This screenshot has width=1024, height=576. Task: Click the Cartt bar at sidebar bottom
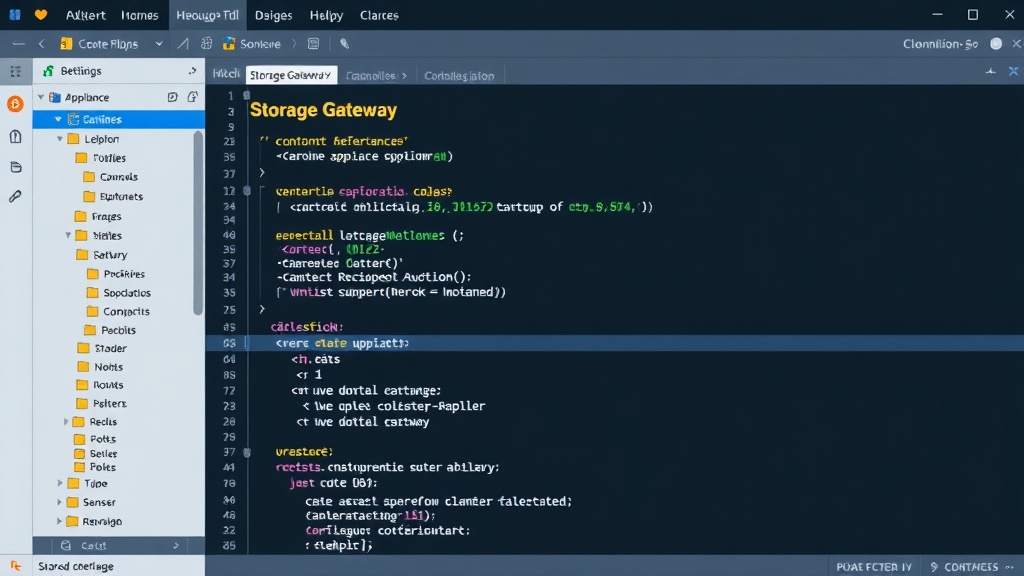tap(119, 545)
